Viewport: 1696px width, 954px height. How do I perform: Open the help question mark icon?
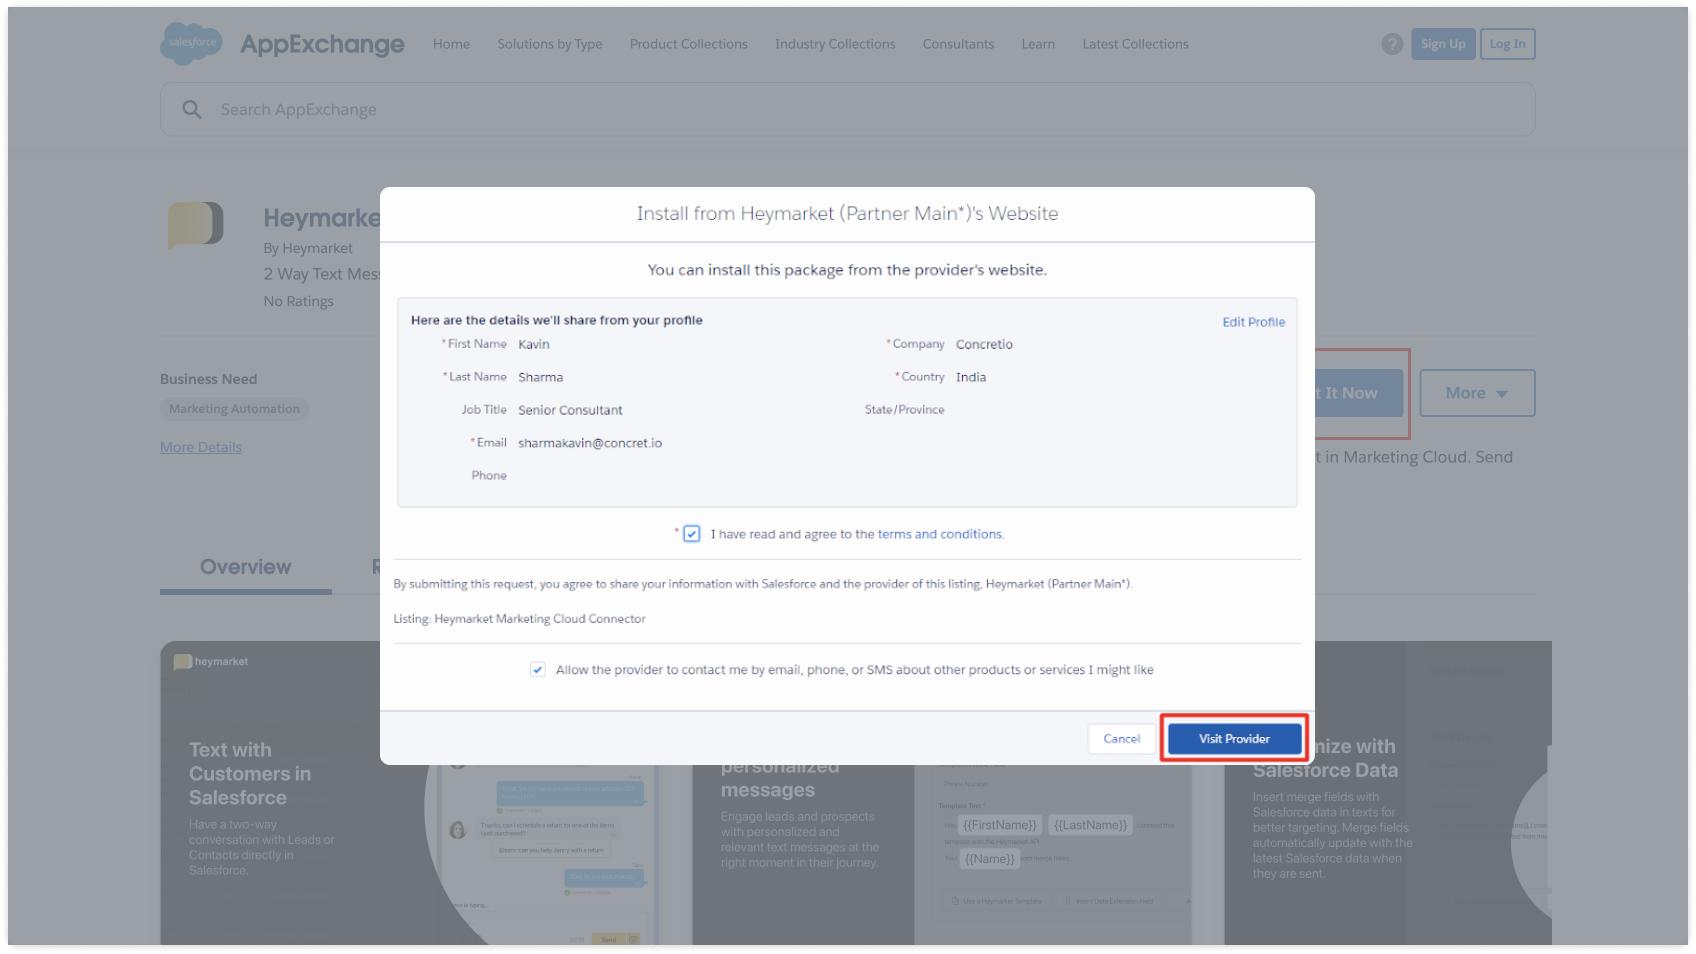(x=1392, y=44)
